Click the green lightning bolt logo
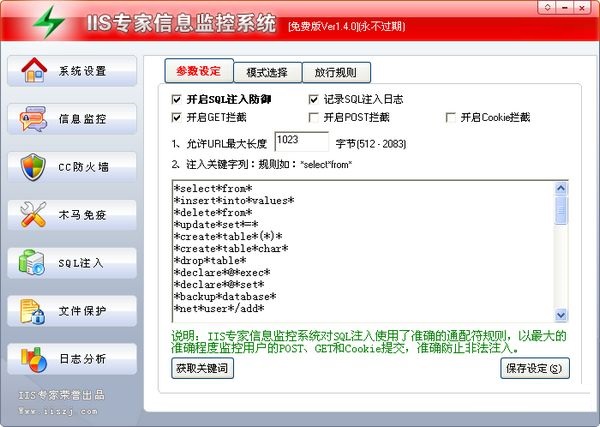 click(49, 22)
